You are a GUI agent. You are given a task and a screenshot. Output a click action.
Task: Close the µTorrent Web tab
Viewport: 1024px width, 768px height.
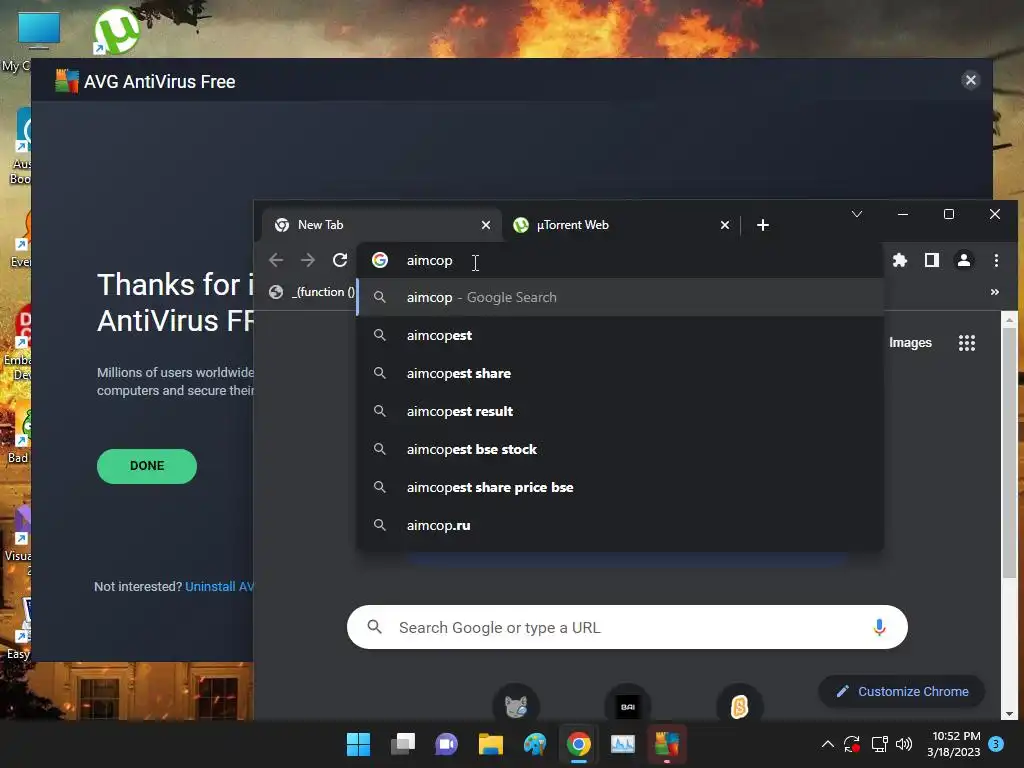[724, 225]
